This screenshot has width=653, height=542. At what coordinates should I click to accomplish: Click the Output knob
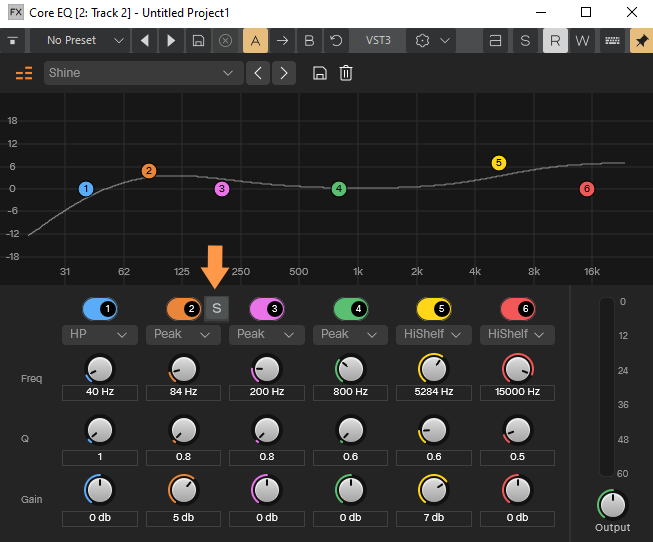612,505
